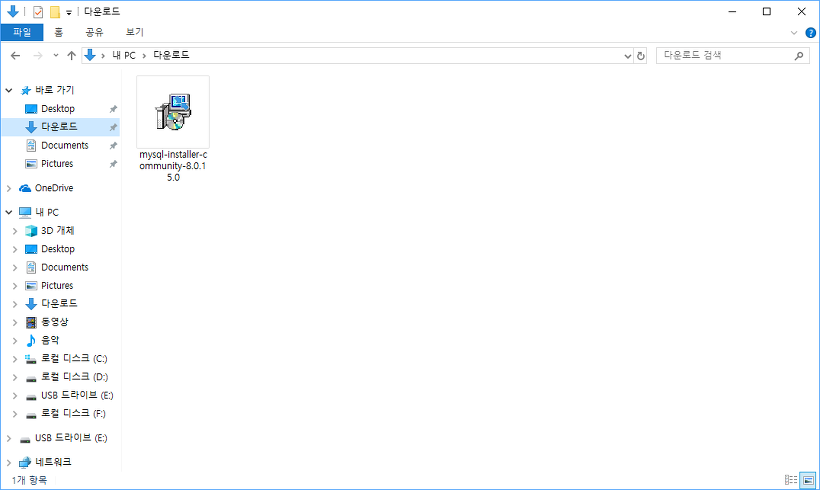Select the mysql-installer-community file icon
820x490 pixels.
(173, 112)
